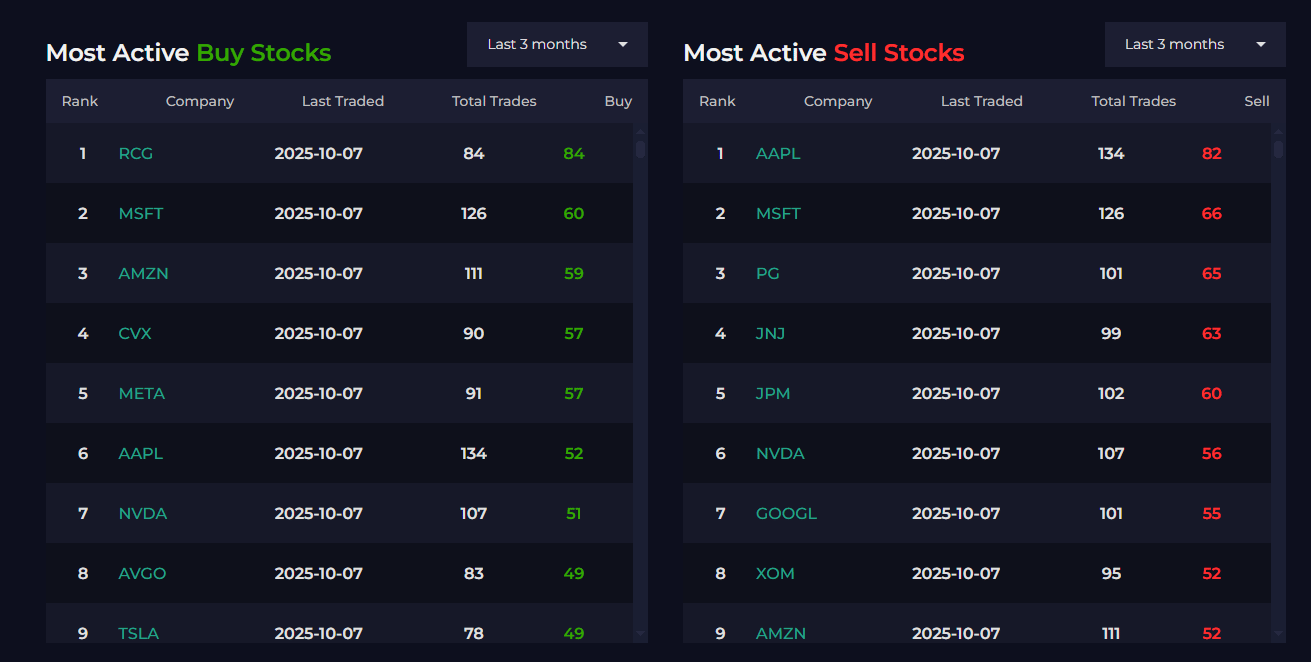This screenshot has height=662, width=1311.
Task: Open the AVGO company link
Action: (x=142, y=574)
